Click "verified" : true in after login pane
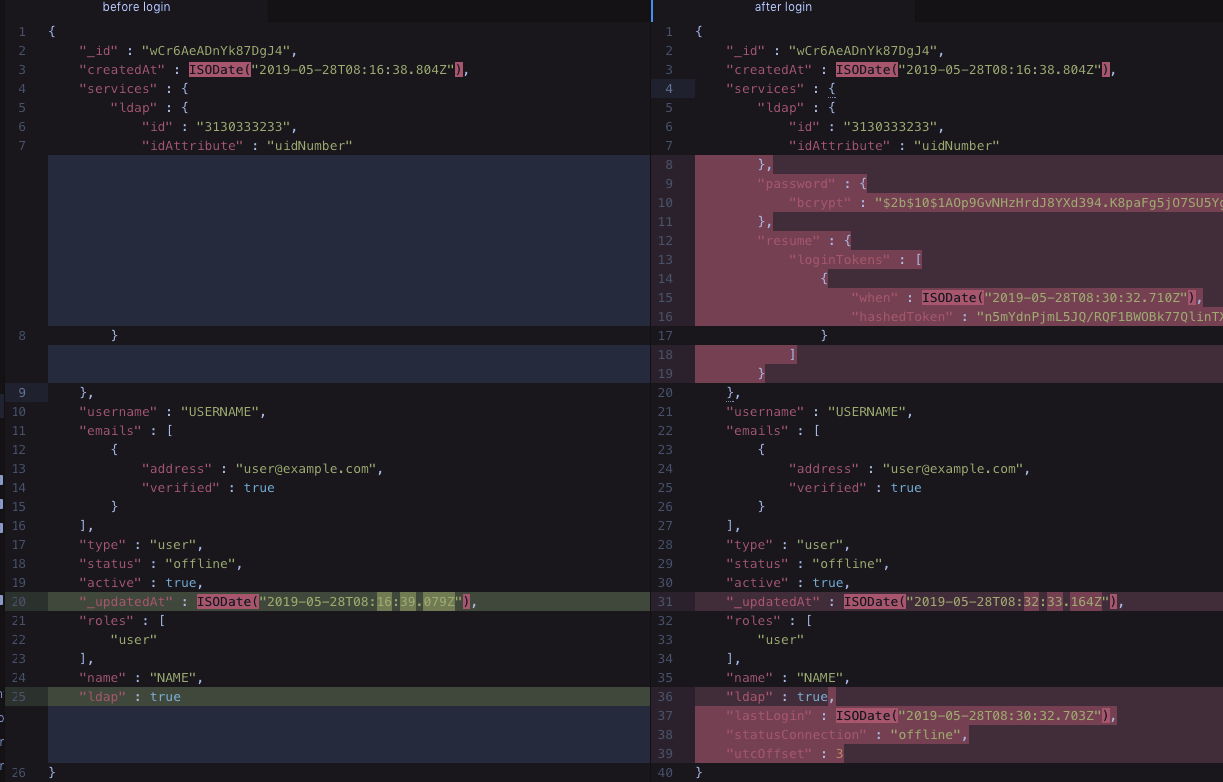This screenshot has width=1223, height=782. coord(855,488)
